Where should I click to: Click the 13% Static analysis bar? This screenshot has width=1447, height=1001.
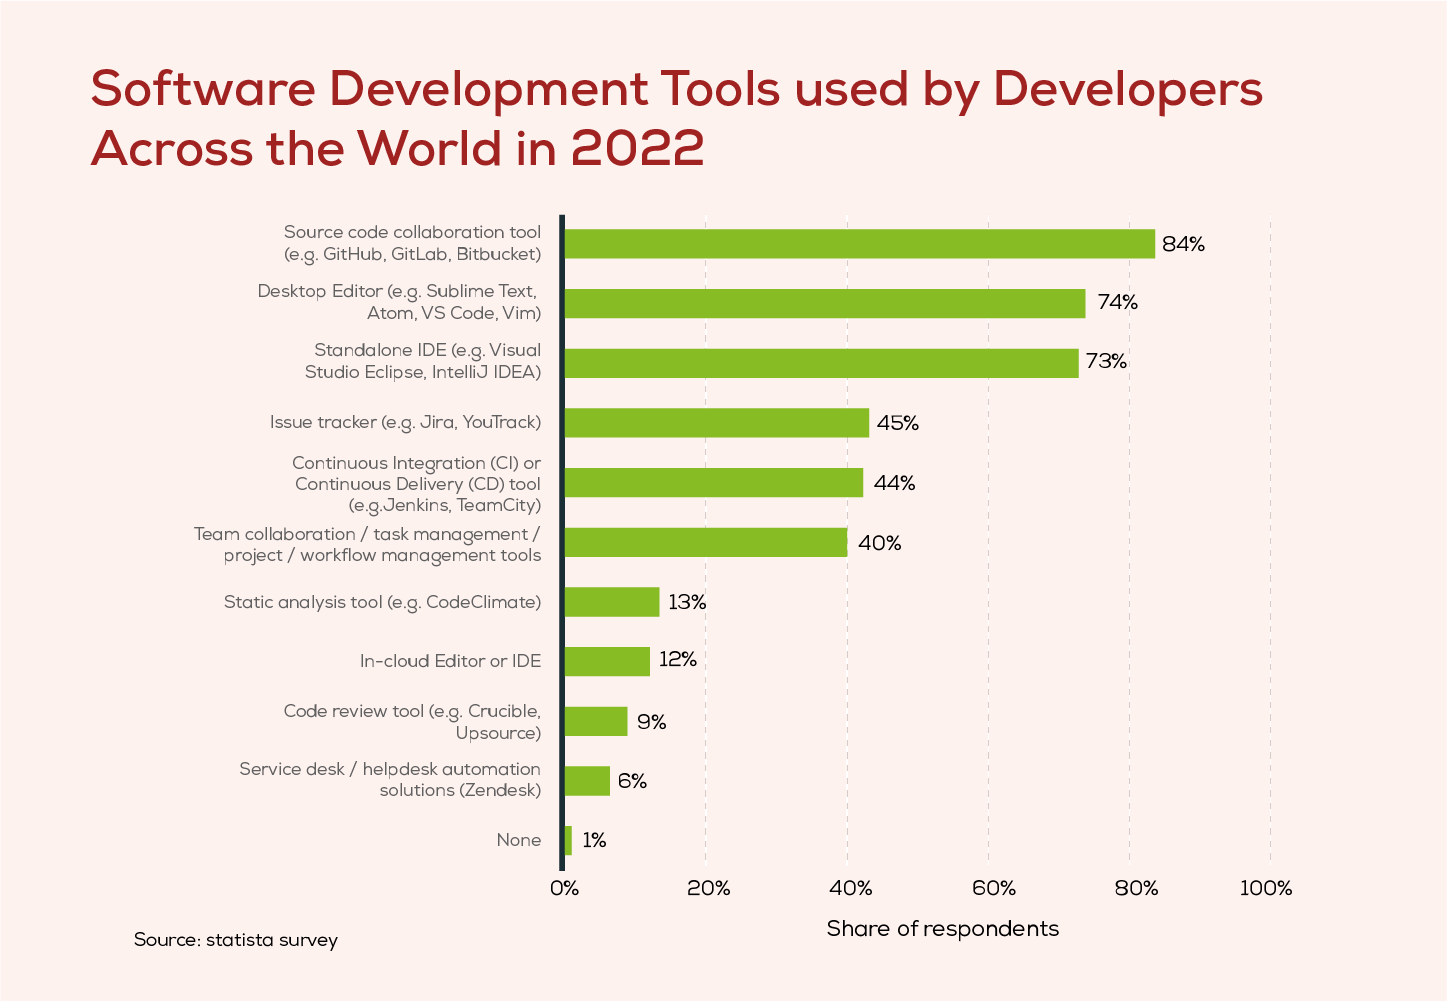click(612, 602)
